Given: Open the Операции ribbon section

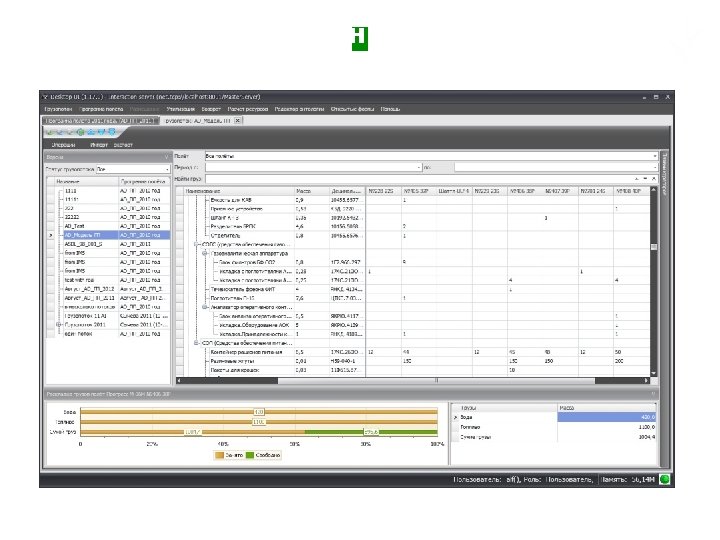Looking at the screenshot, I should [x=63, y=145].
